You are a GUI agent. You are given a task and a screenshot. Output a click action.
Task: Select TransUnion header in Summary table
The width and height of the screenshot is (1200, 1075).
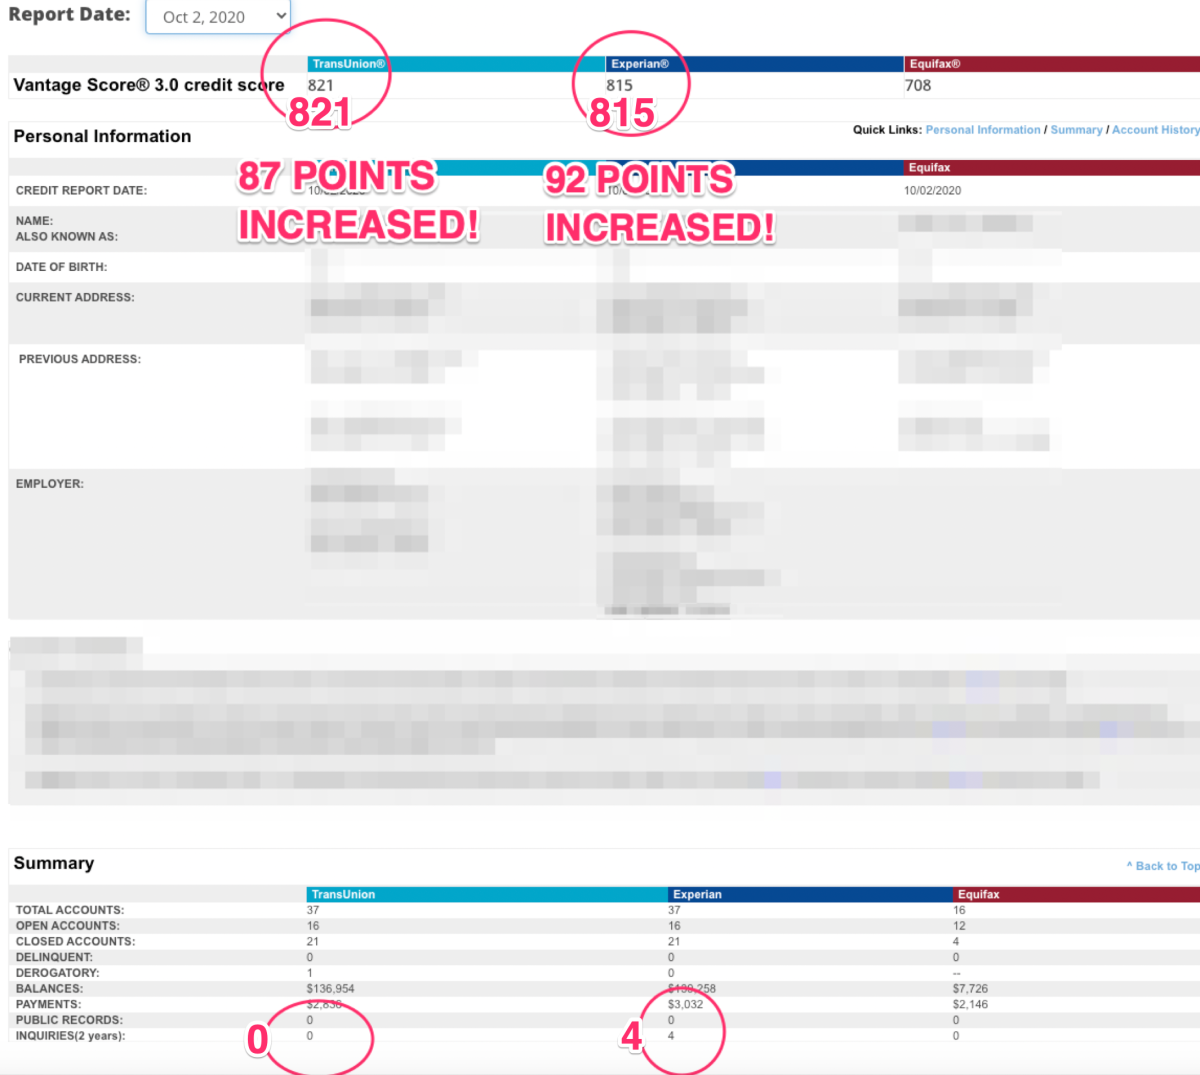coord(343,895)
